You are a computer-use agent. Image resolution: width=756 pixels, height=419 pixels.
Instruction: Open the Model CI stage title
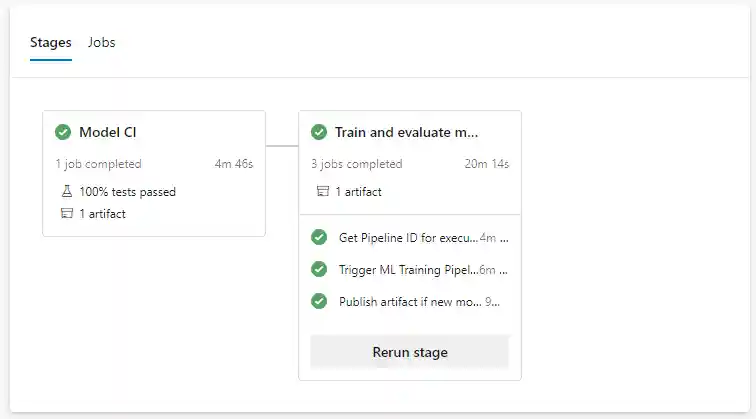point(108,132)
